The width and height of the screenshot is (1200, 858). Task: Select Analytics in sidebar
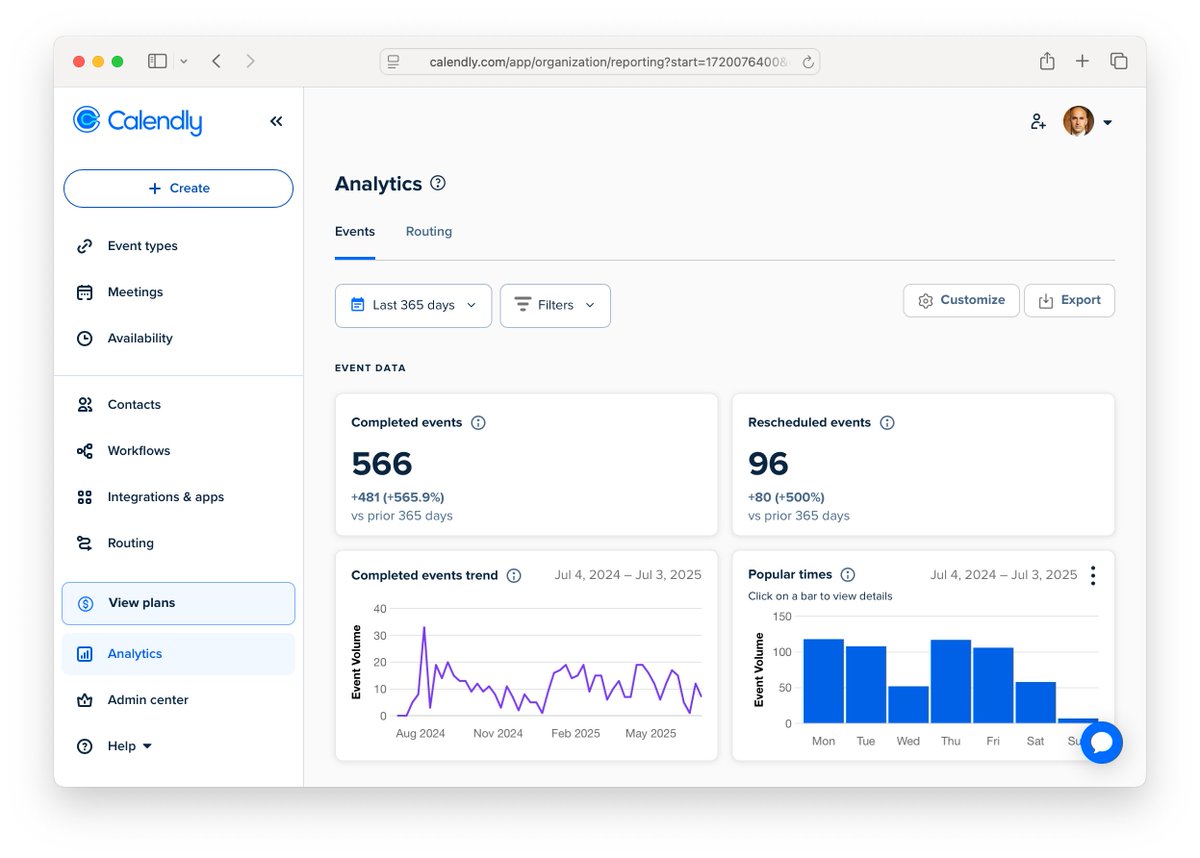178,654
